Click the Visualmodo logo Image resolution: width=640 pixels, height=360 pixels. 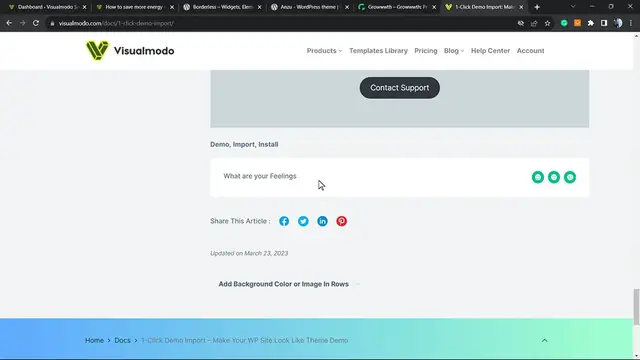[x=130, y=51]
